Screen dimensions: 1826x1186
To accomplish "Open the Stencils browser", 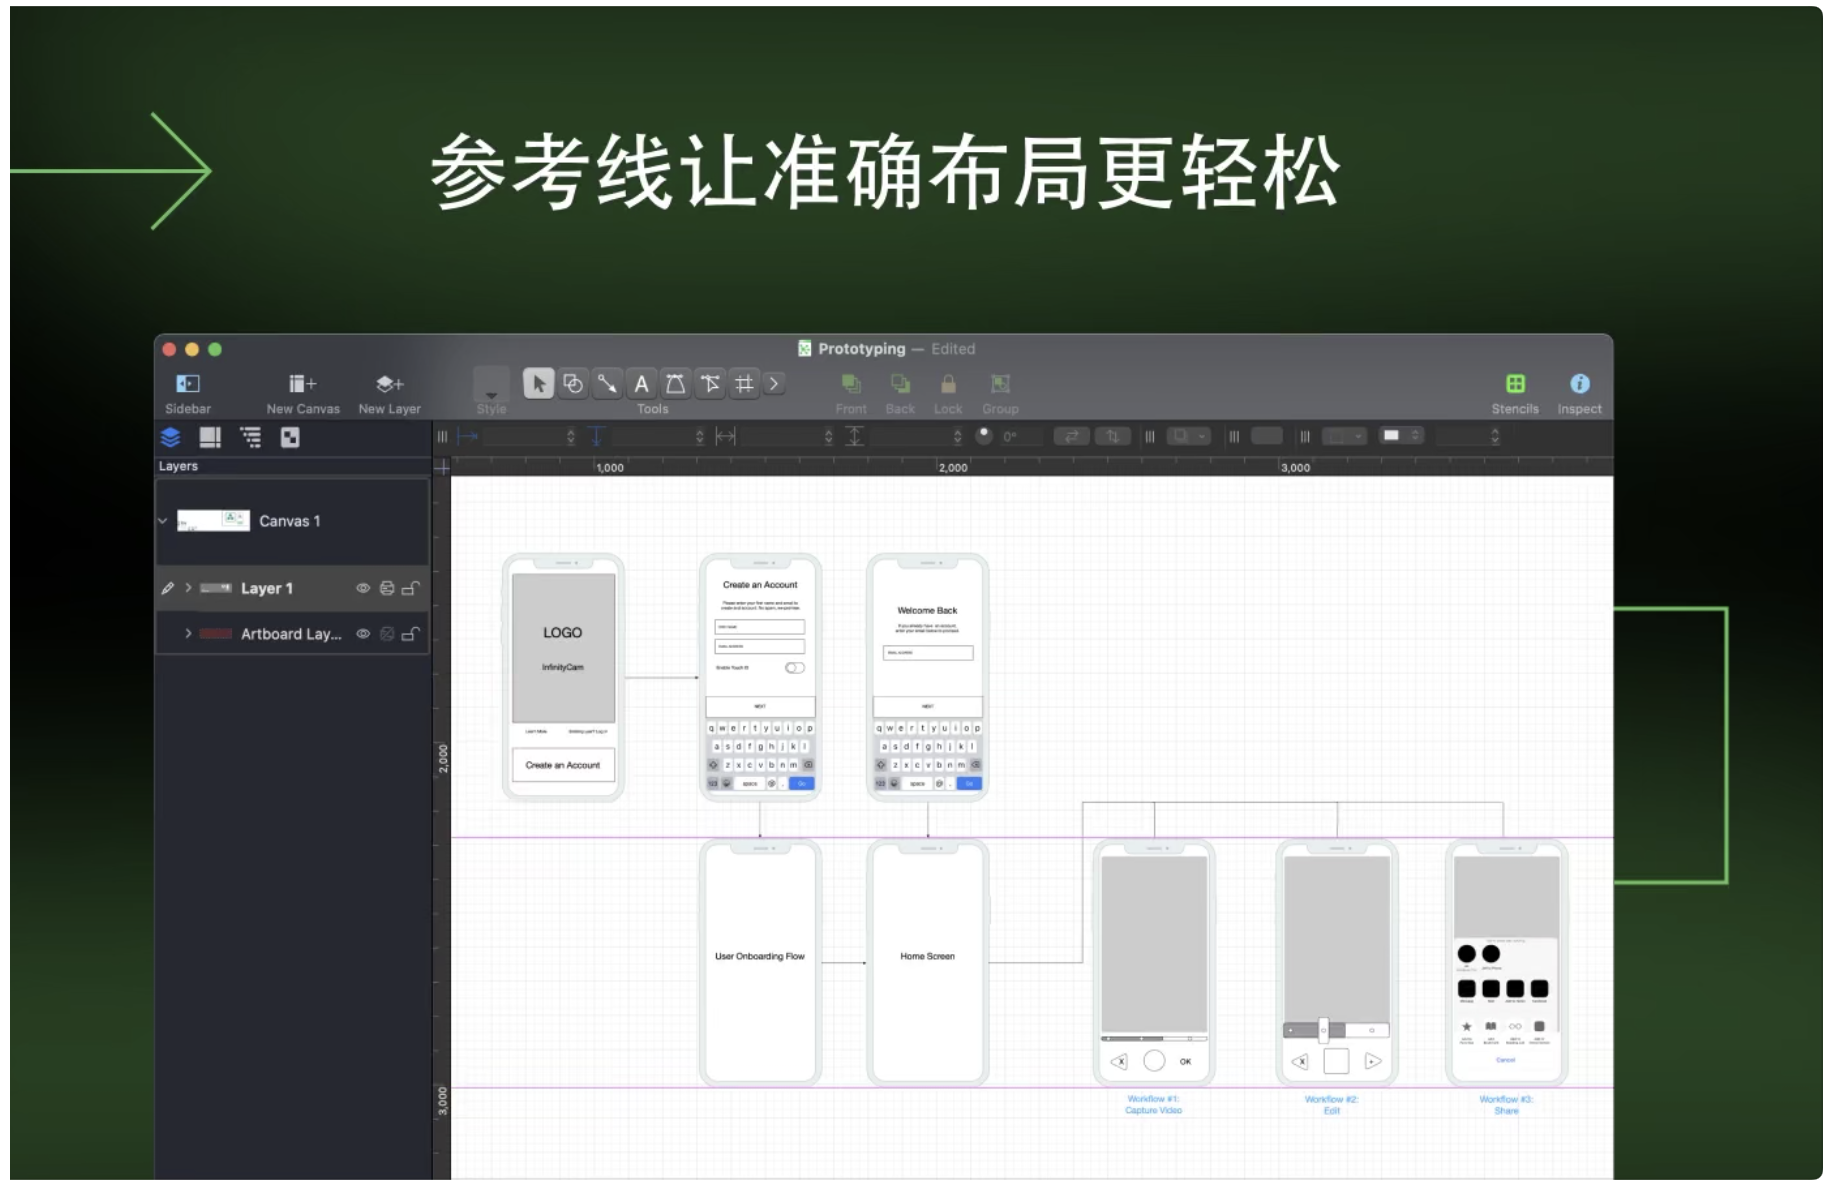I will coord(1514,384).
